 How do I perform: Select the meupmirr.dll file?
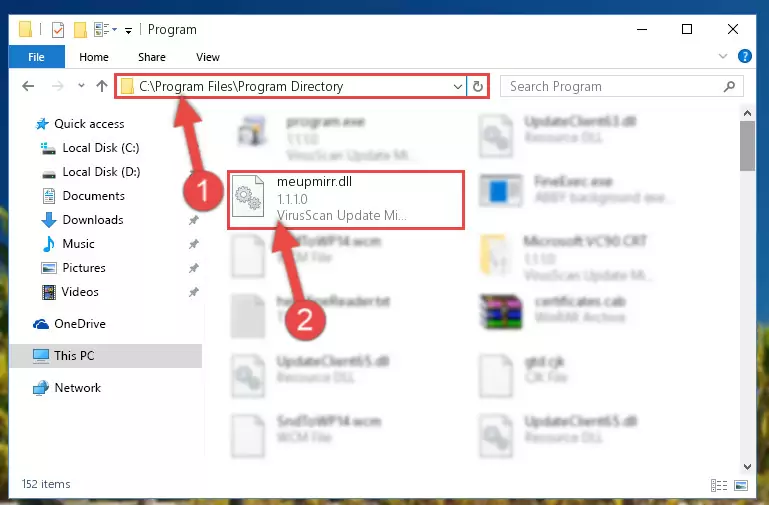pos(346,200)
